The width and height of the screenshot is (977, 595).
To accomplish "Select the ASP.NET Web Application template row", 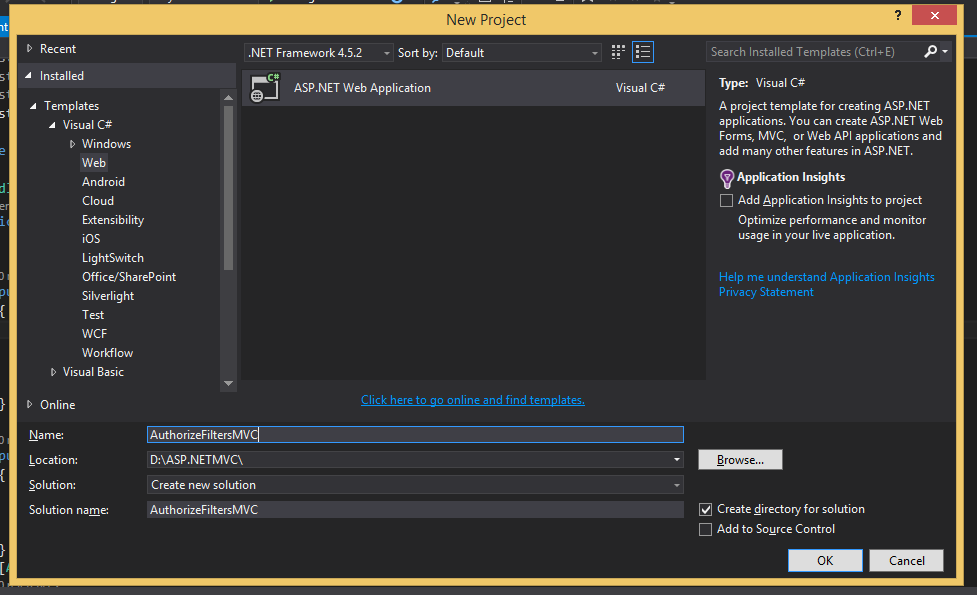I will 474,88.
